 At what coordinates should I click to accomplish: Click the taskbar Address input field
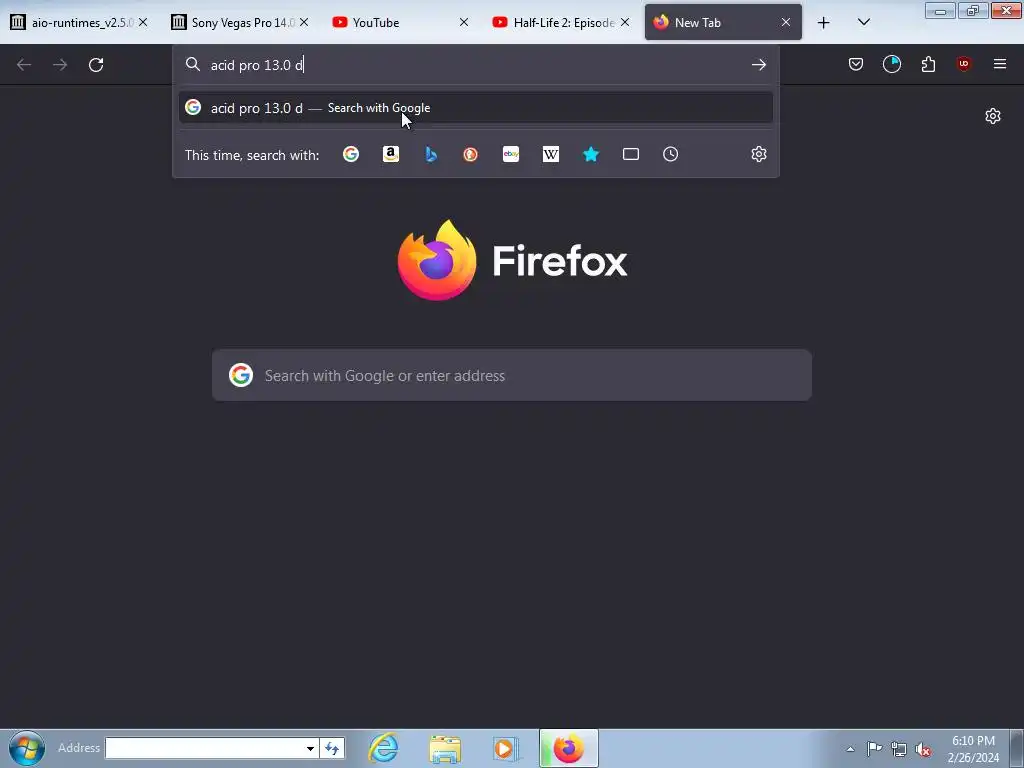204,748
